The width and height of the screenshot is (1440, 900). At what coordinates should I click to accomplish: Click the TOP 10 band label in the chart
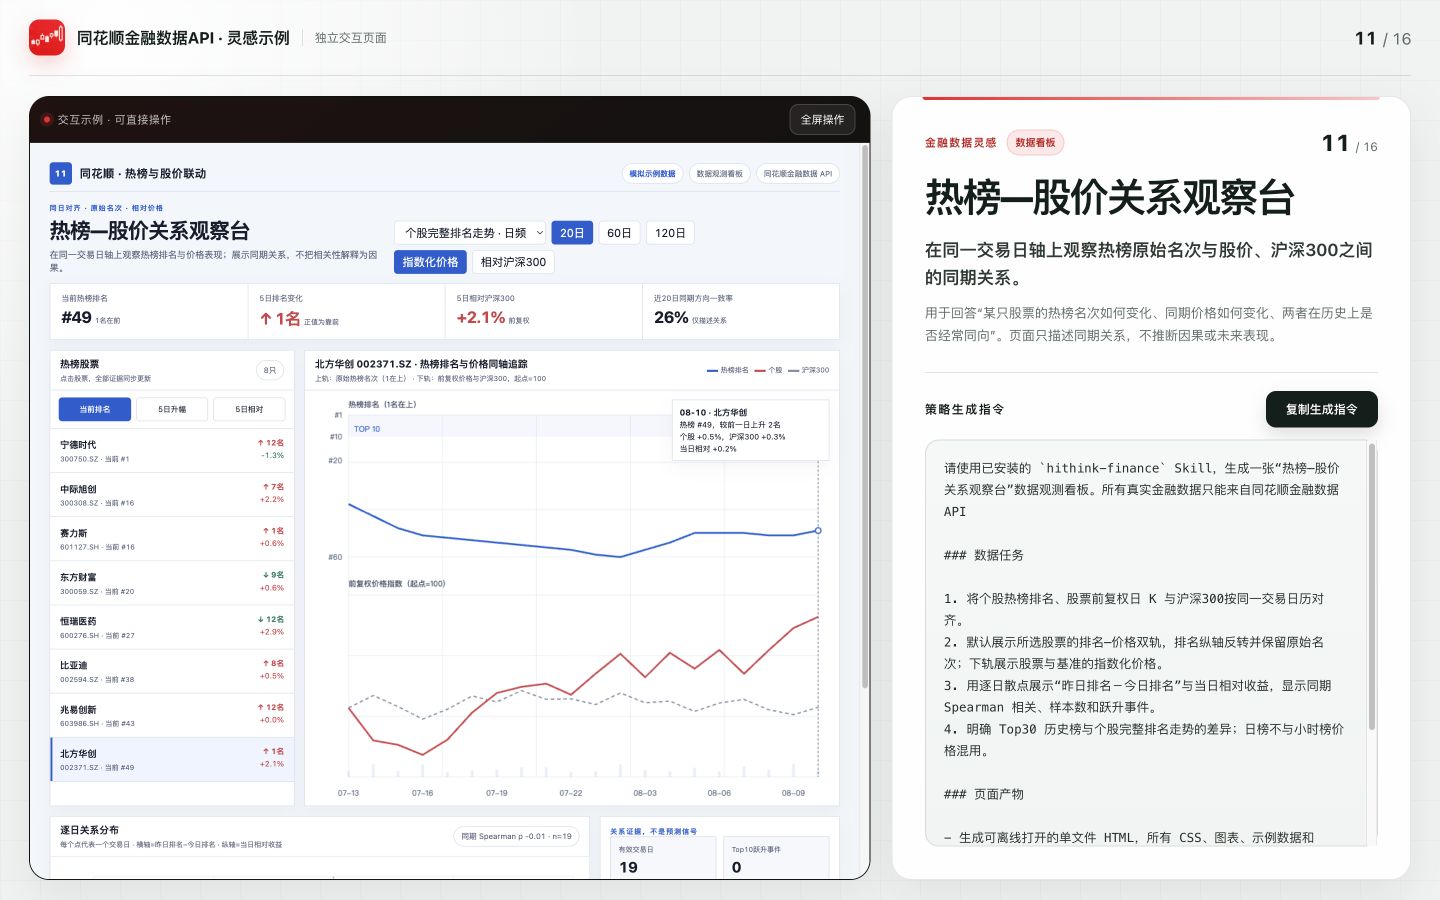pyautogui.click(x=367, y=429)
